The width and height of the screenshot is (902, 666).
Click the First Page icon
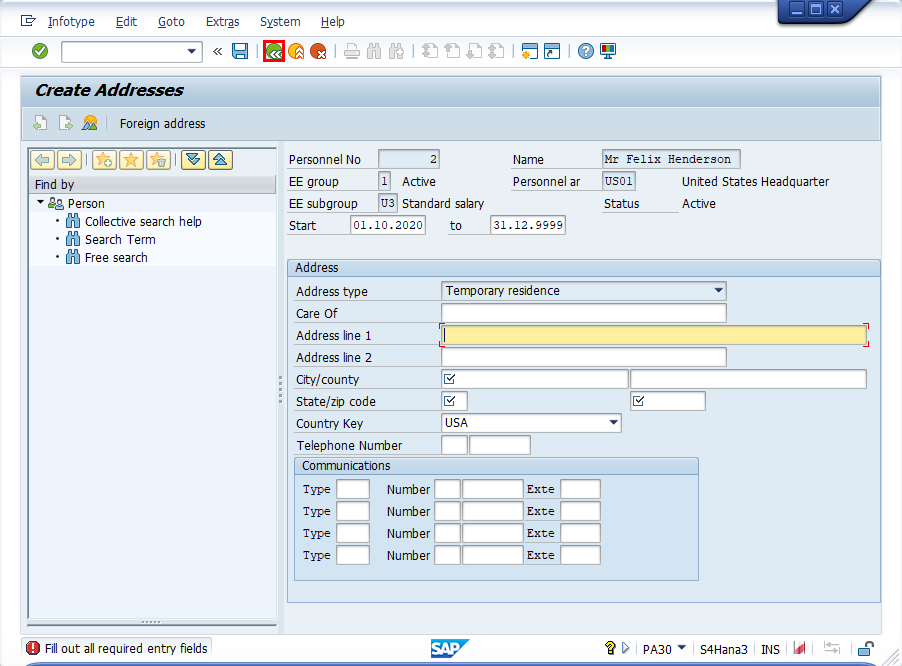click(430, 52)
